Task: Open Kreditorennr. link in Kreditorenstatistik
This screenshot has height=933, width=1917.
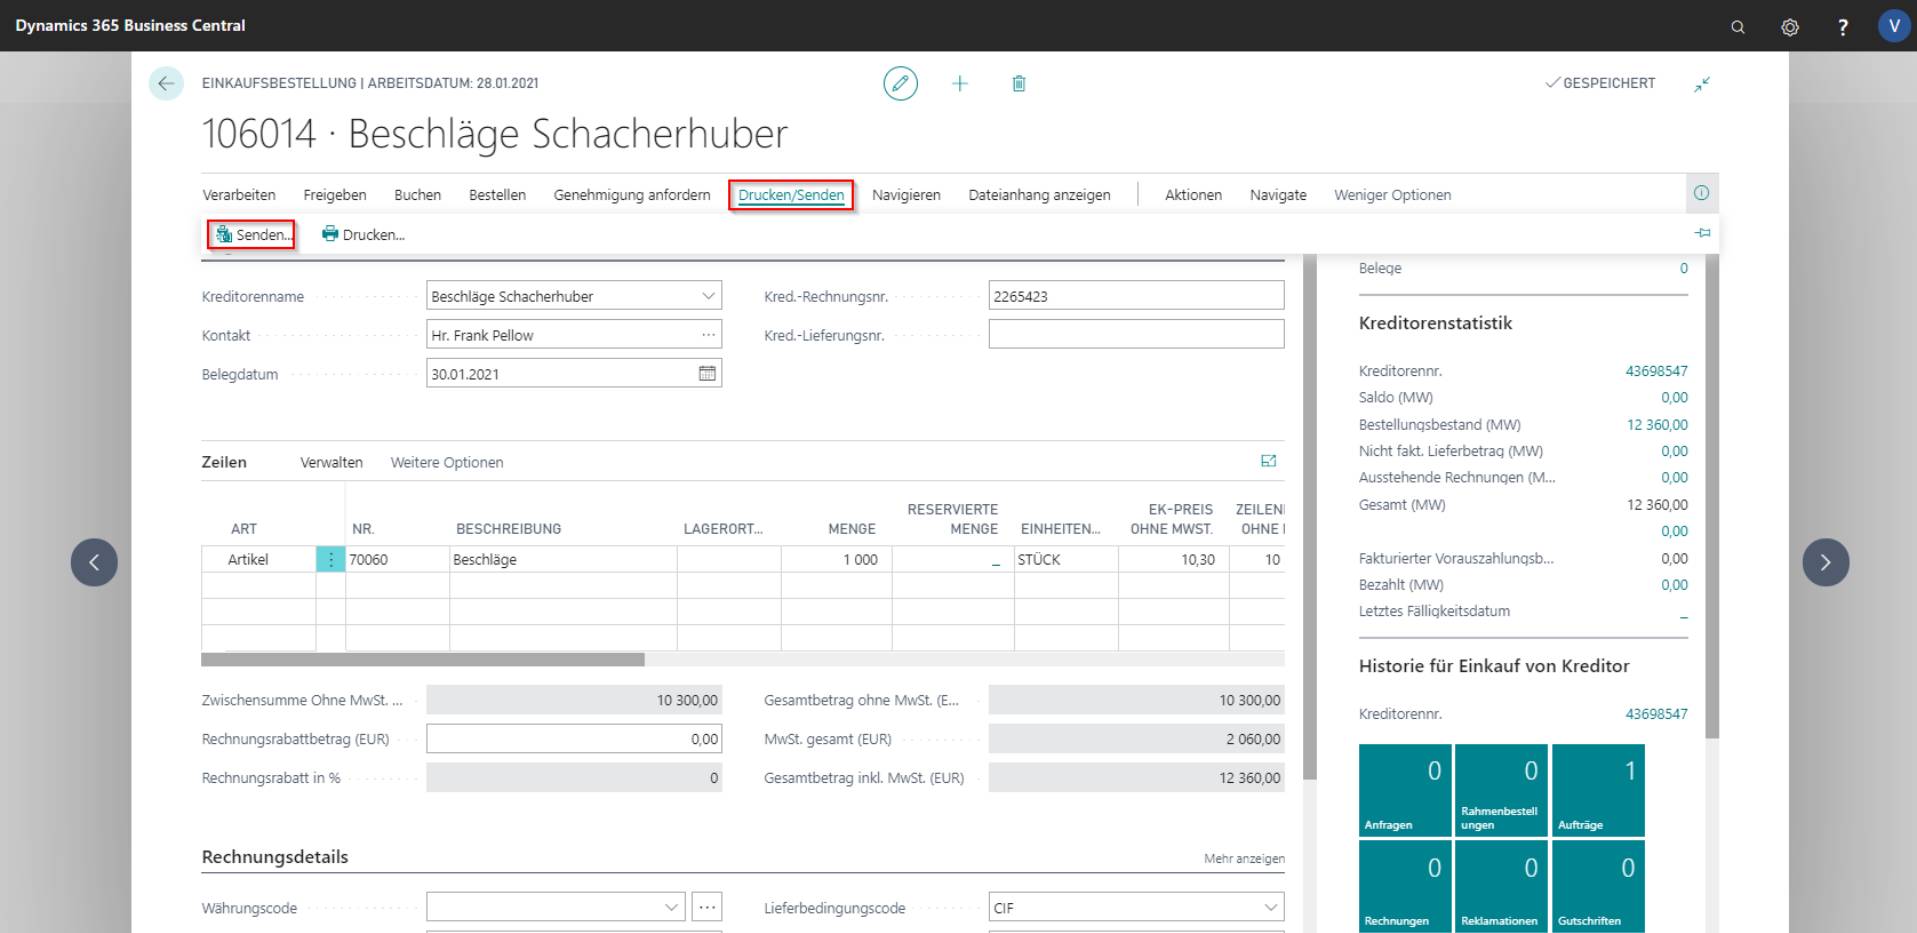Action: pos(1656,371)
